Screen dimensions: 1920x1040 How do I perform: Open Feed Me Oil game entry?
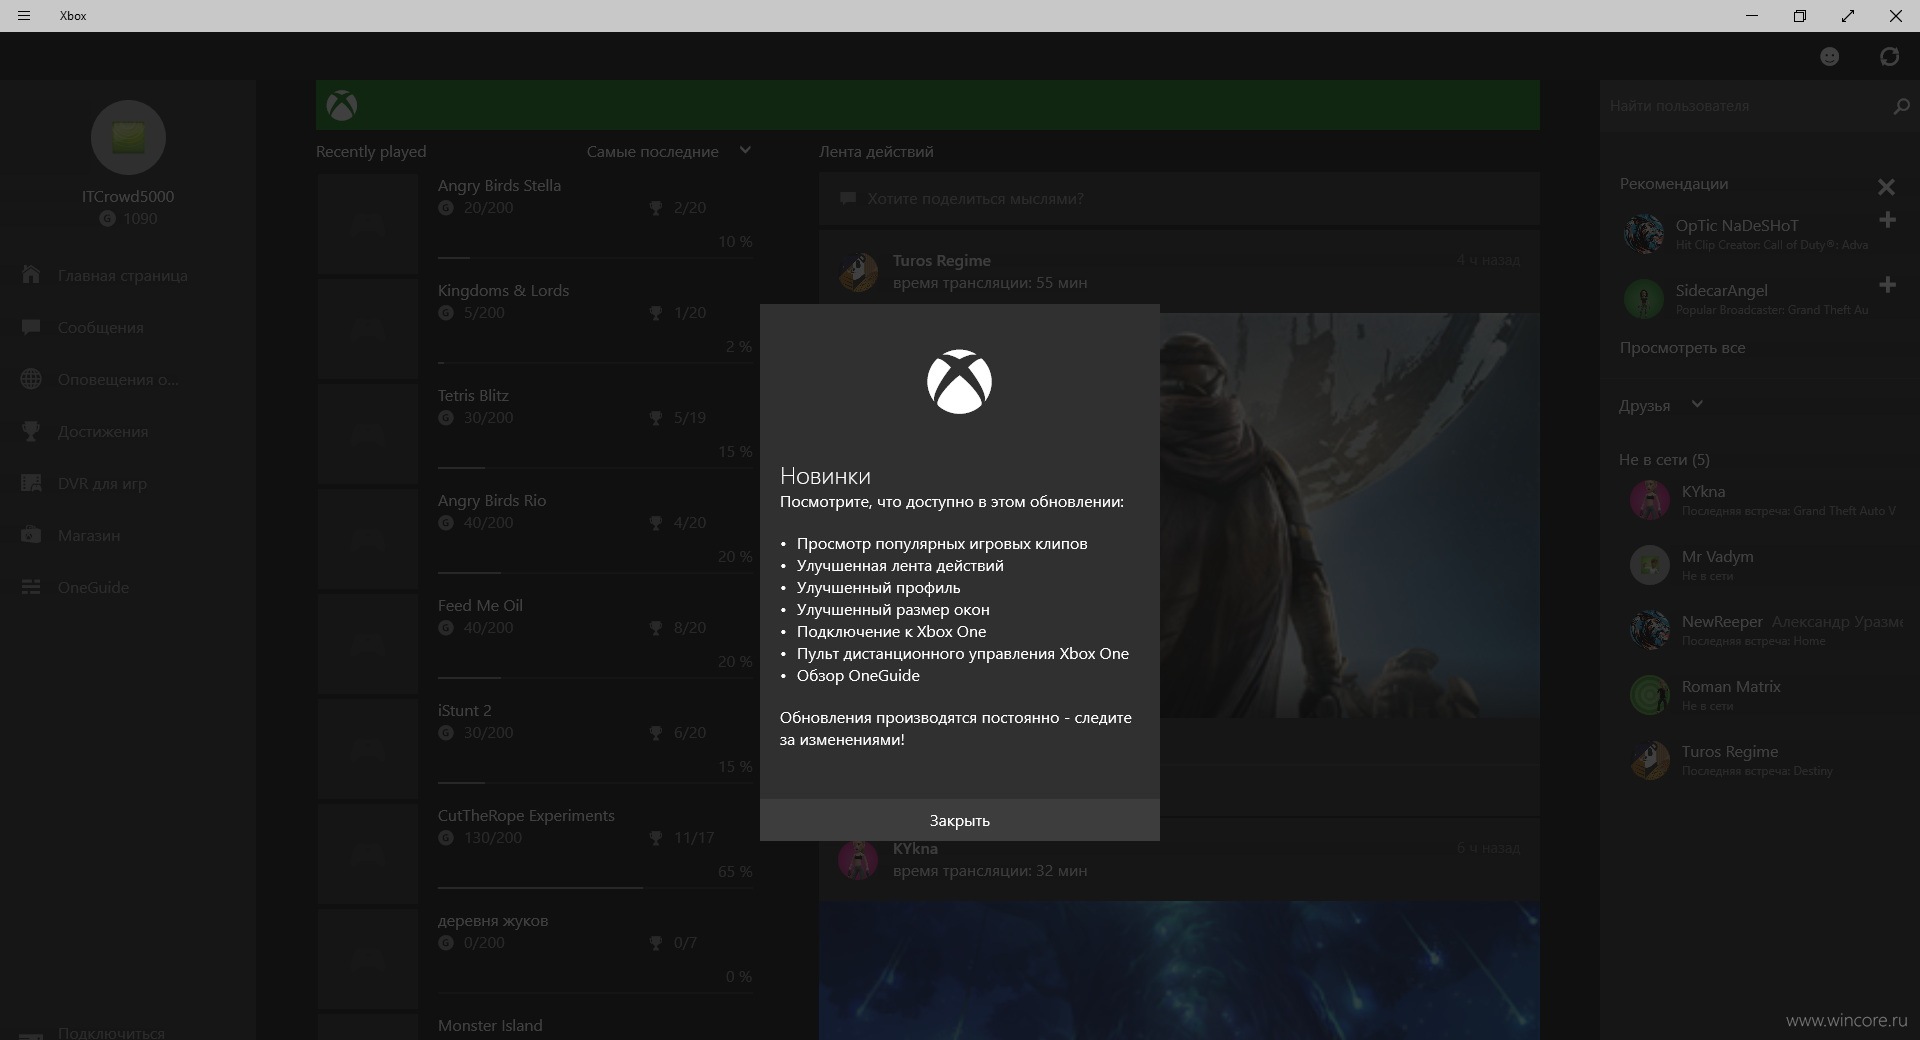[535, 643]
